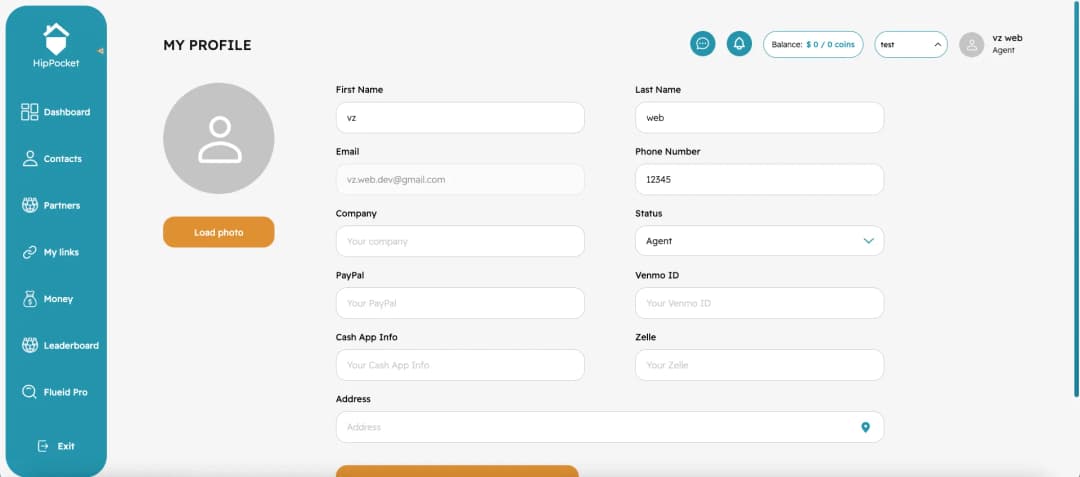Open the Status Agent dropdown
Image resolution: width=1080 pixels, height=477 pixels.
click(x=759, y=241)
